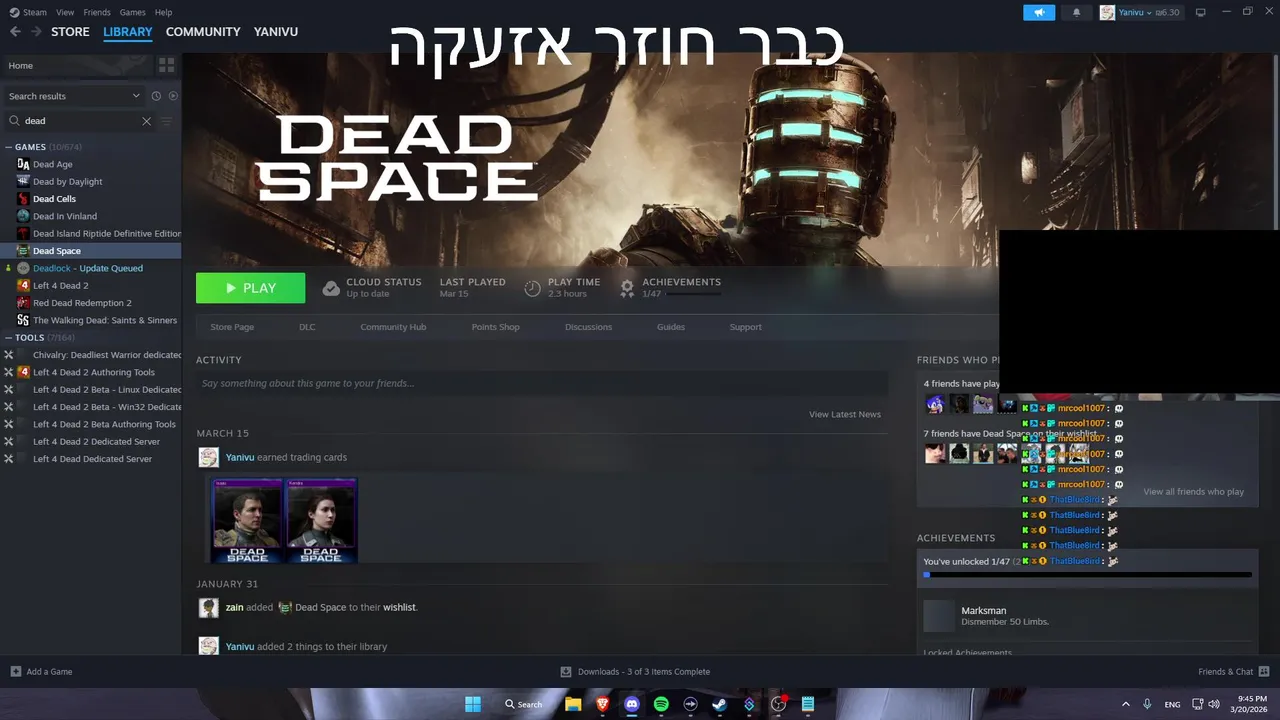Go back with the navigation arrow
1280x720 pixels.
[x=15, y=32]
